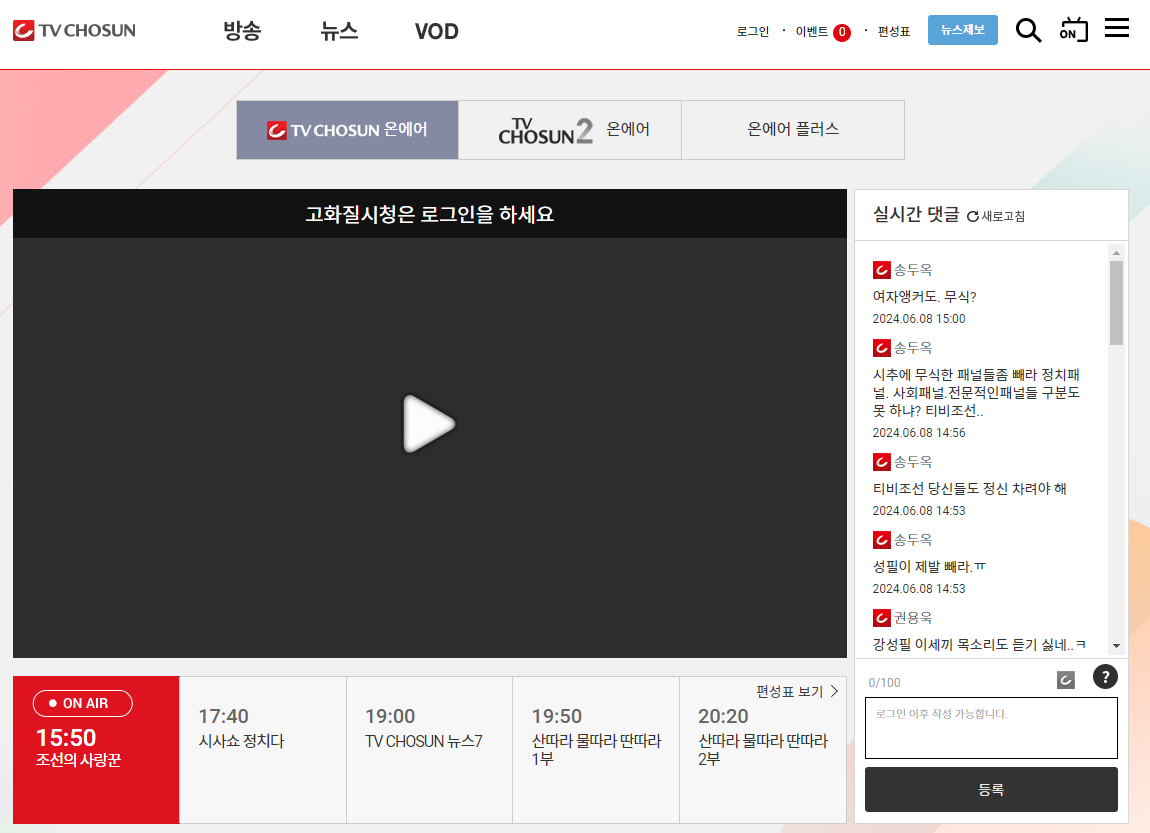
Task: Switch to TV CHOSUN2 온에어 tab
Action: (x=569, y=130)
